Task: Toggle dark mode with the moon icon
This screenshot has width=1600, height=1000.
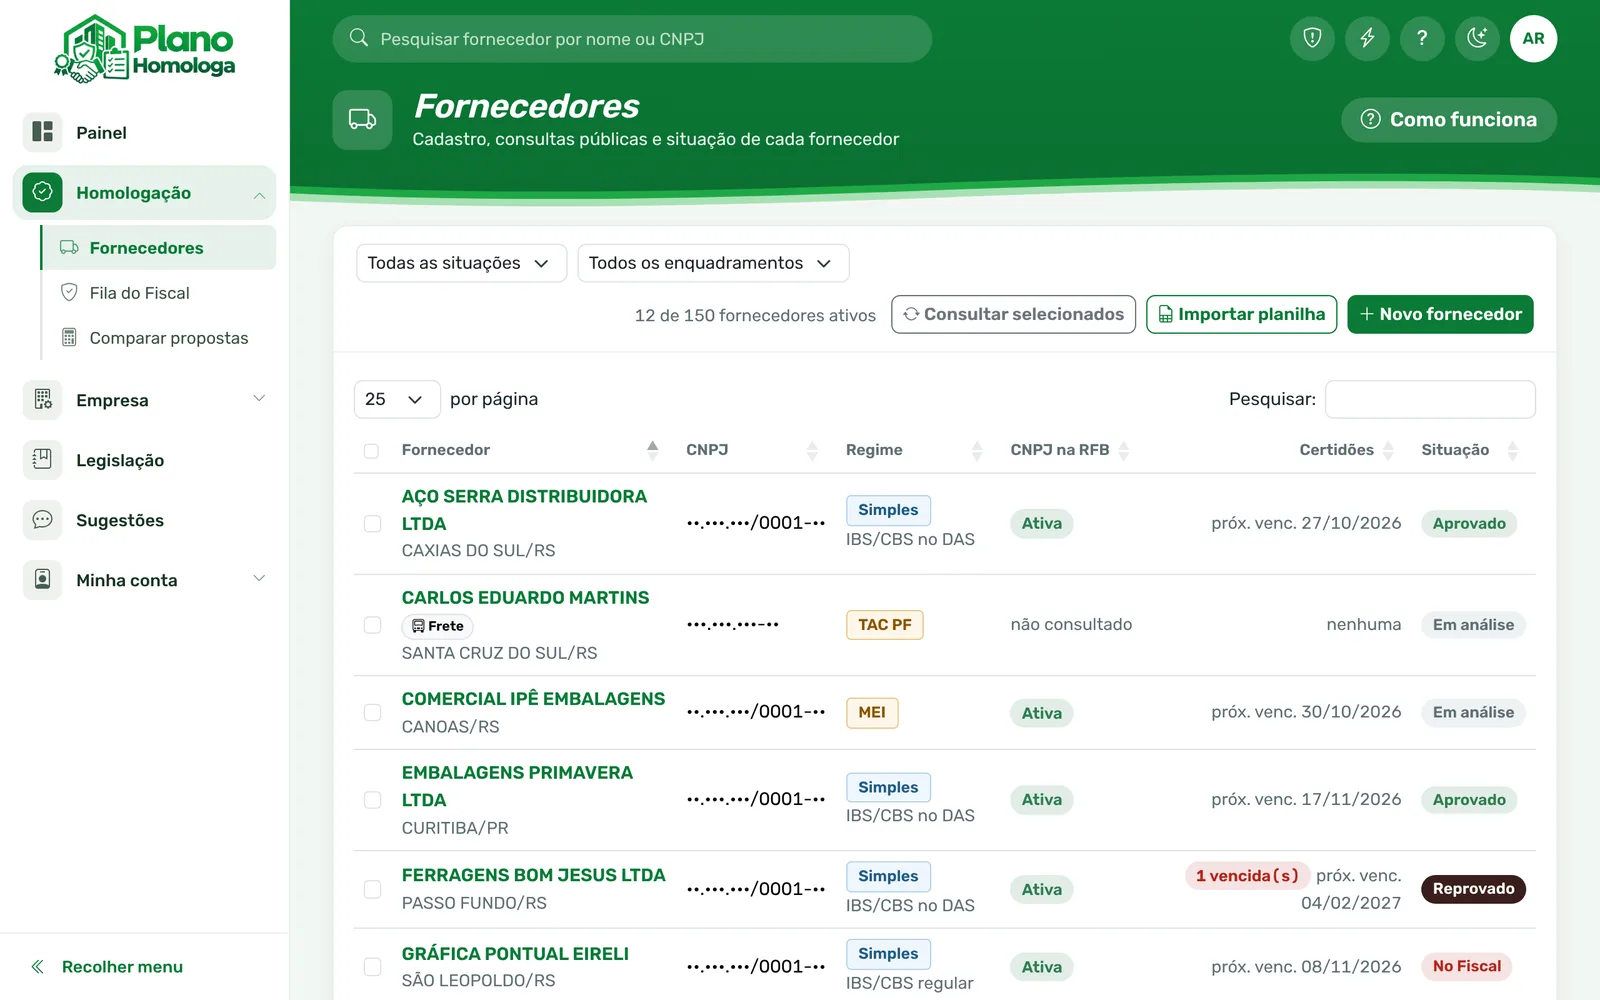Action: 1477,39
